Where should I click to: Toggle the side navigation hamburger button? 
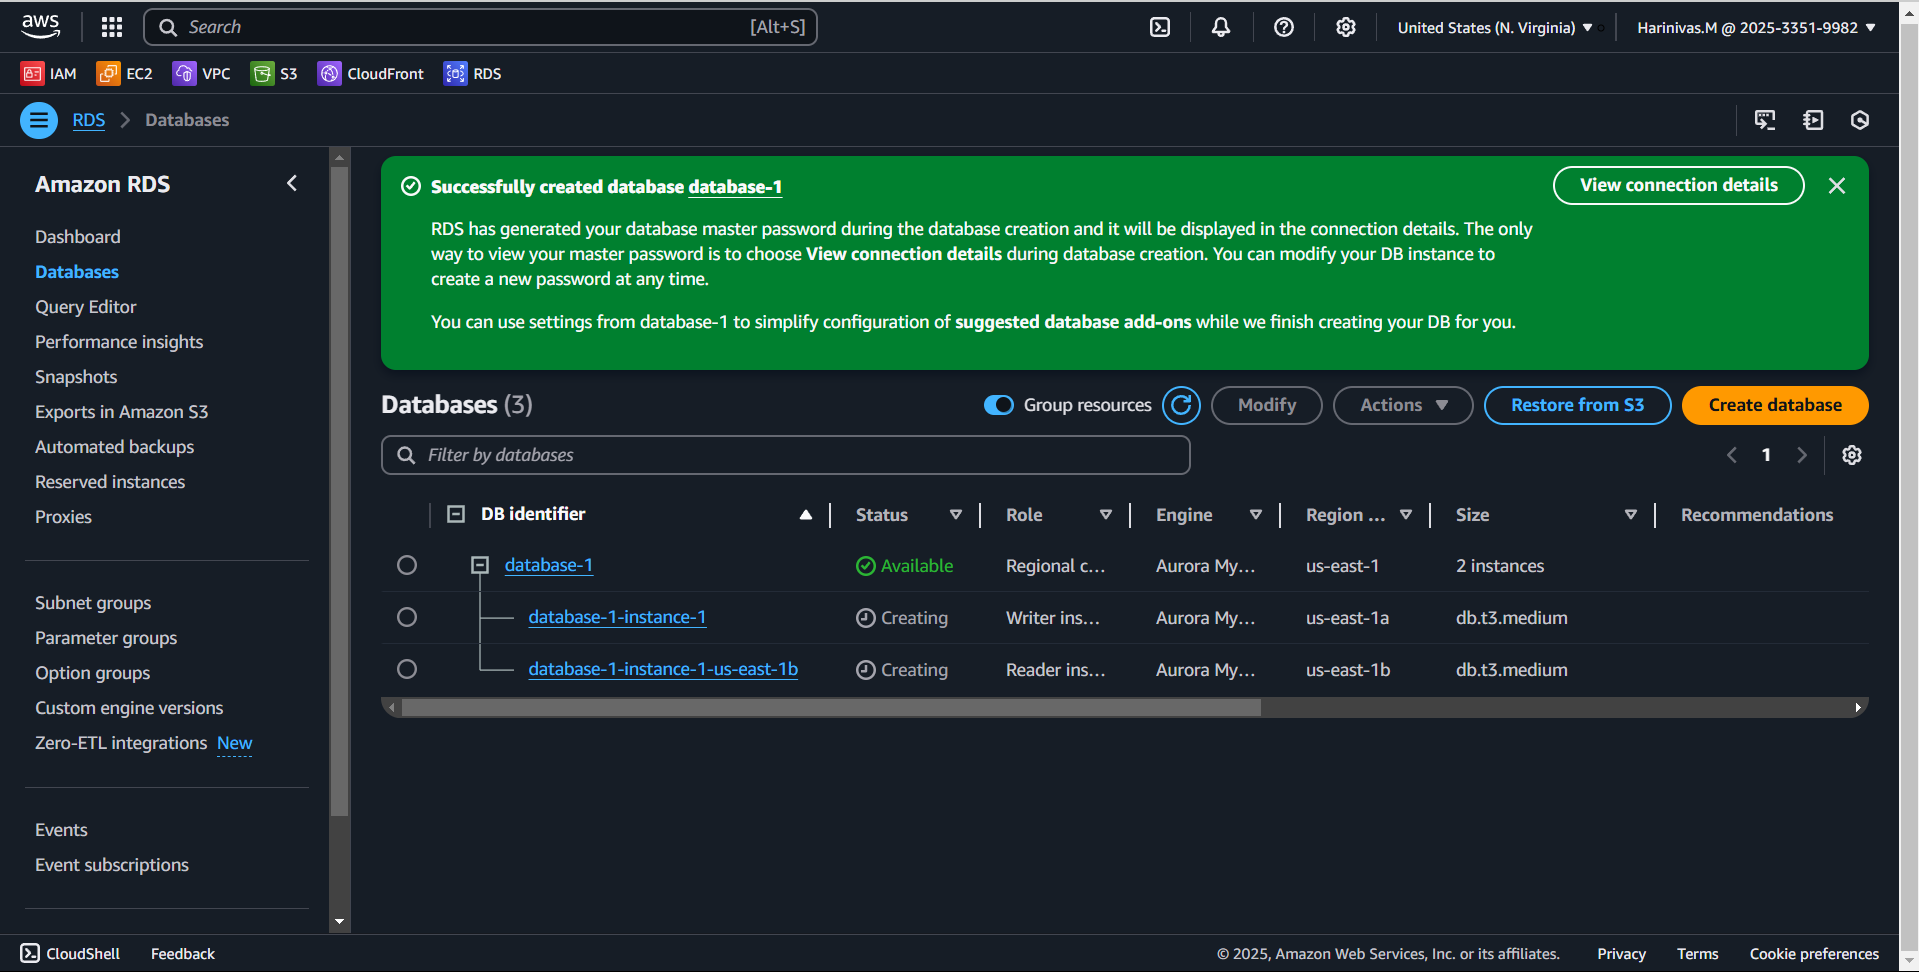(x=39, y=121)
